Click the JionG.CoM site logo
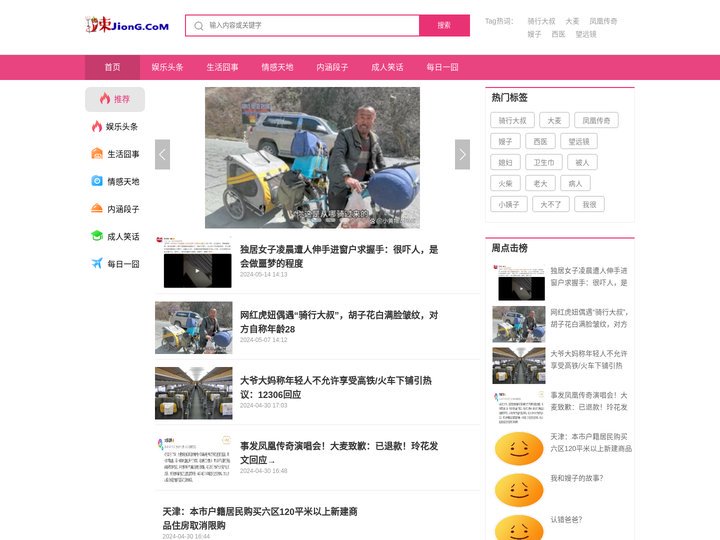Image resolution: width=720 pixels, height=540 pixels. click(x=127, y=25)
